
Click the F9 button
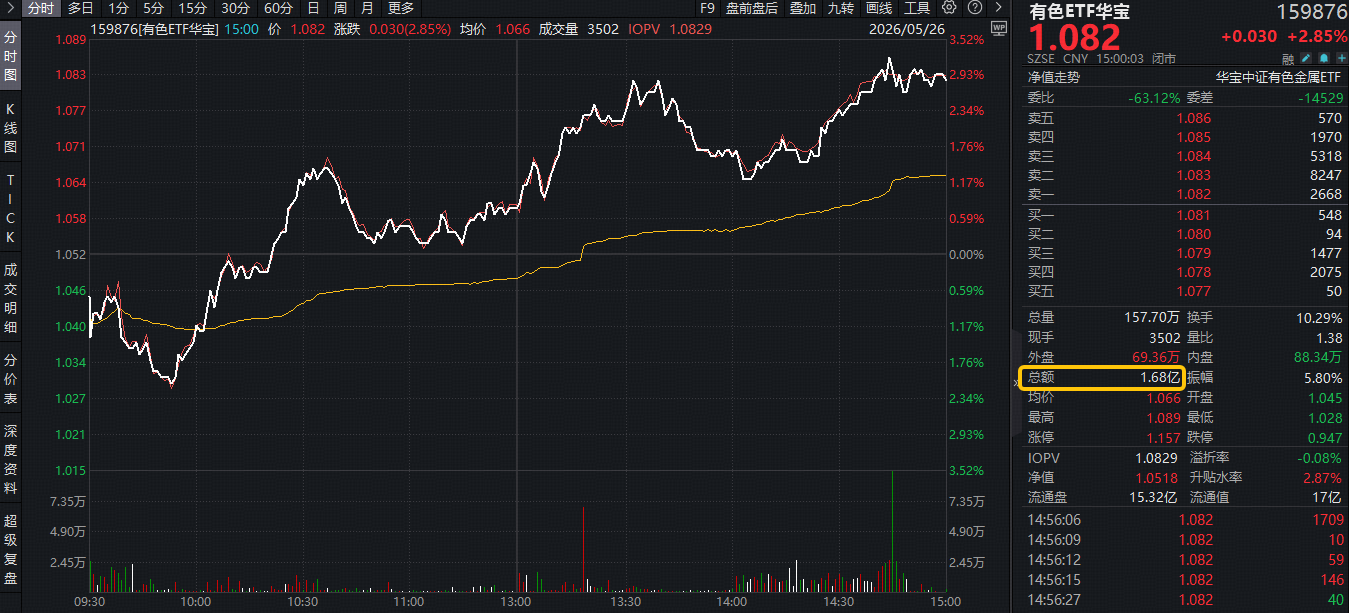pyautogui.click(x=707, y=8)
